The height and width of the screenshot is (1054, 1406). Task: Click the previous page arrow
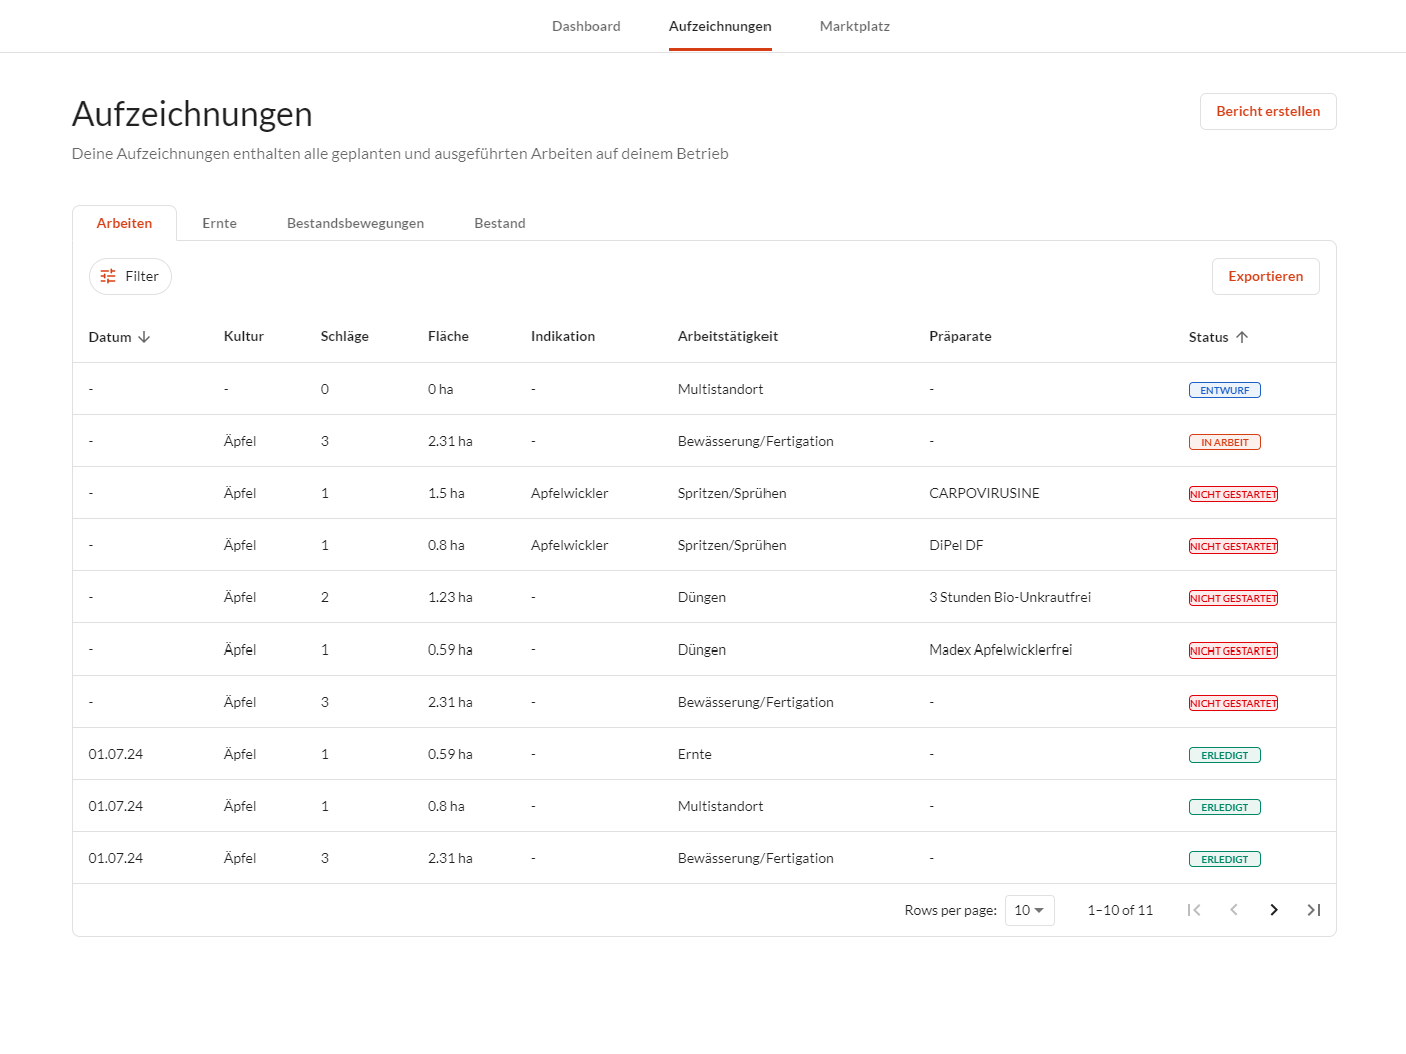coord(1234,910)
